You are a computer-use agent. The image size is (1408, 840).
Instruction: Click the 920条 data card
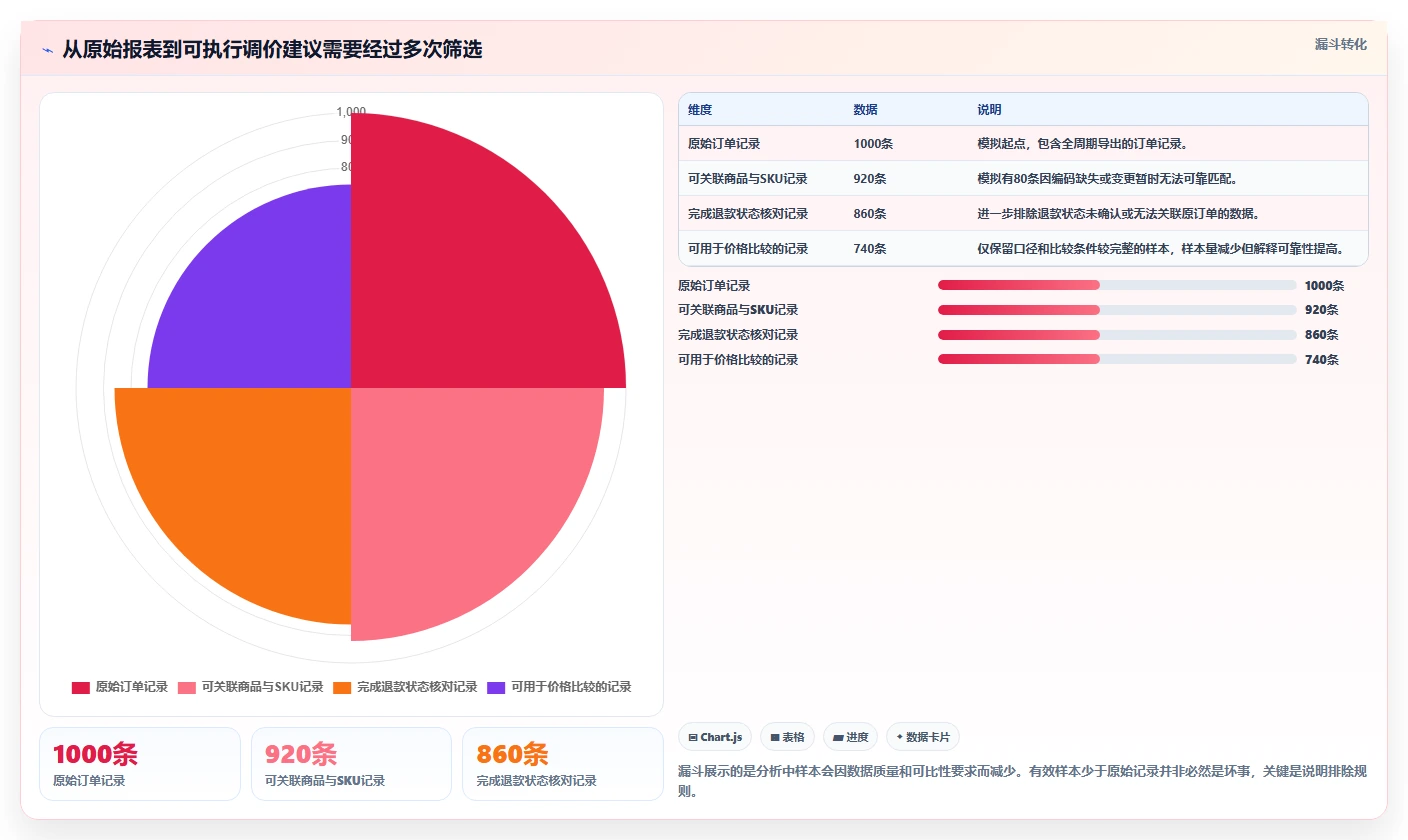[x=351, y=764]
